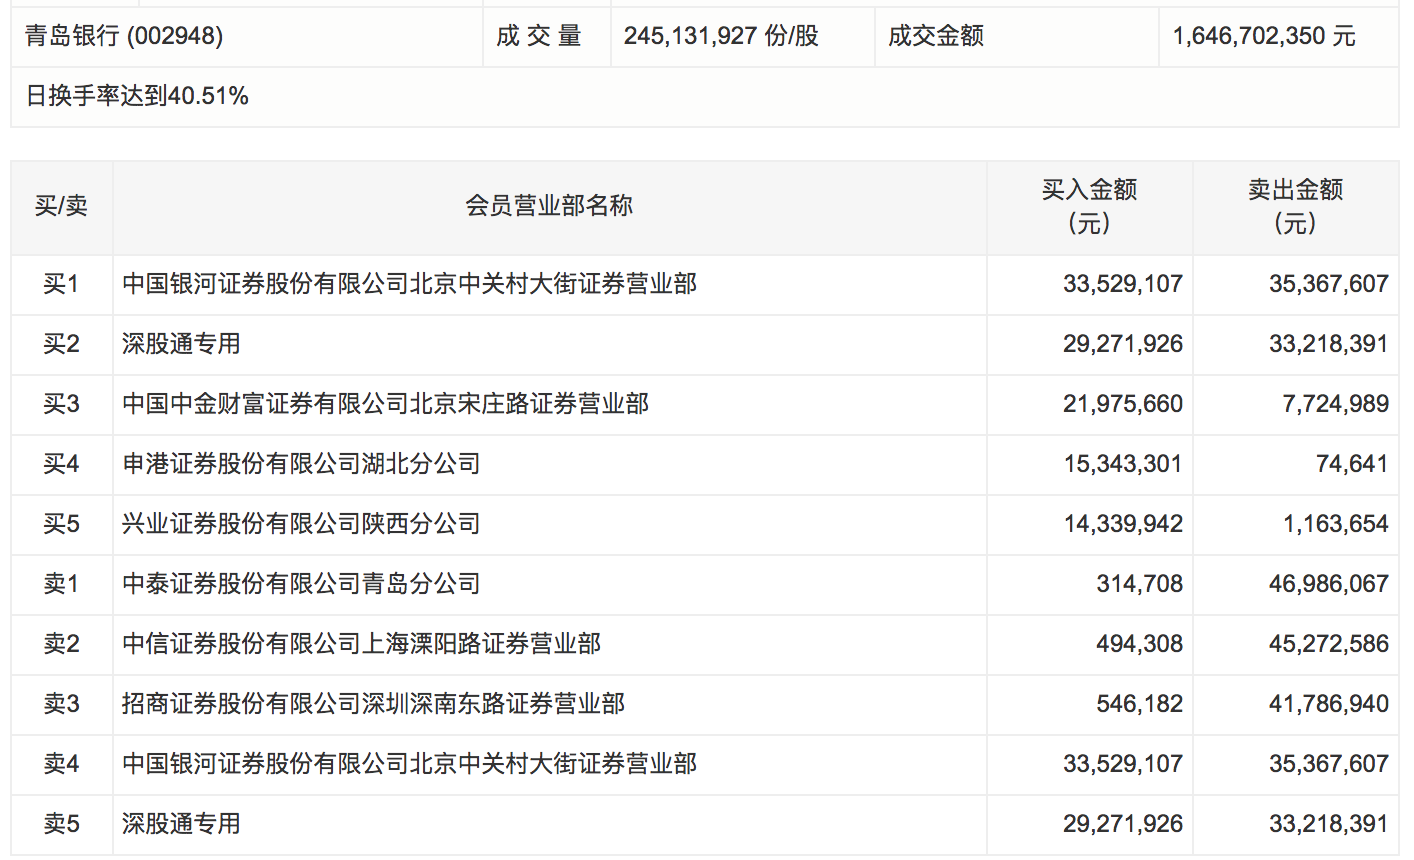
Task: Select buy amount 15,343,301
Action: pos(1123,464)
